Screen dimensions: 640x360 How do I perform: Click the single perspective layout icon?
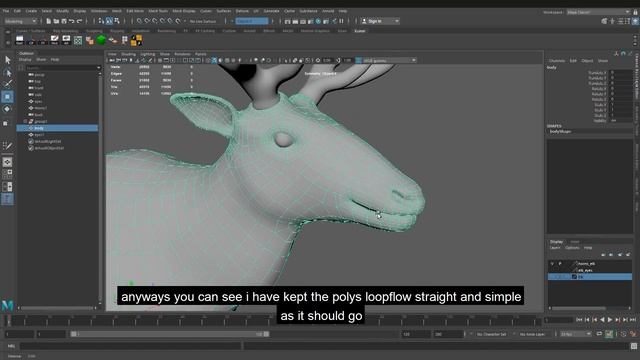7,162
